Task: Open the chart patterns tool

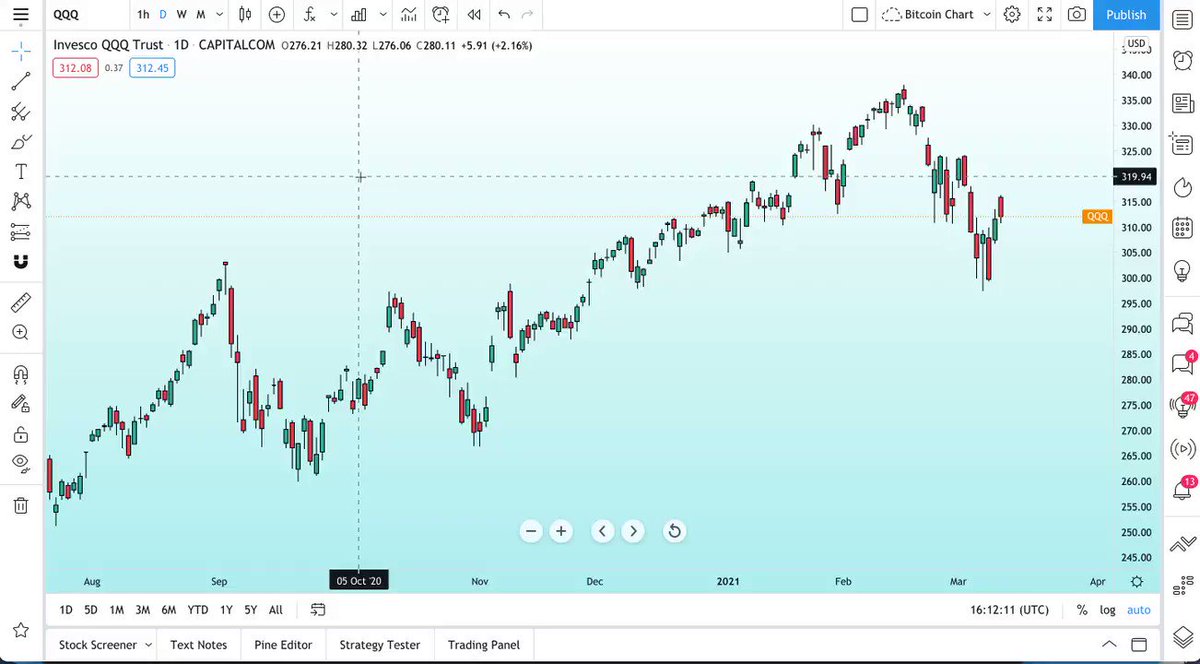Action: [x=21, y=201]
